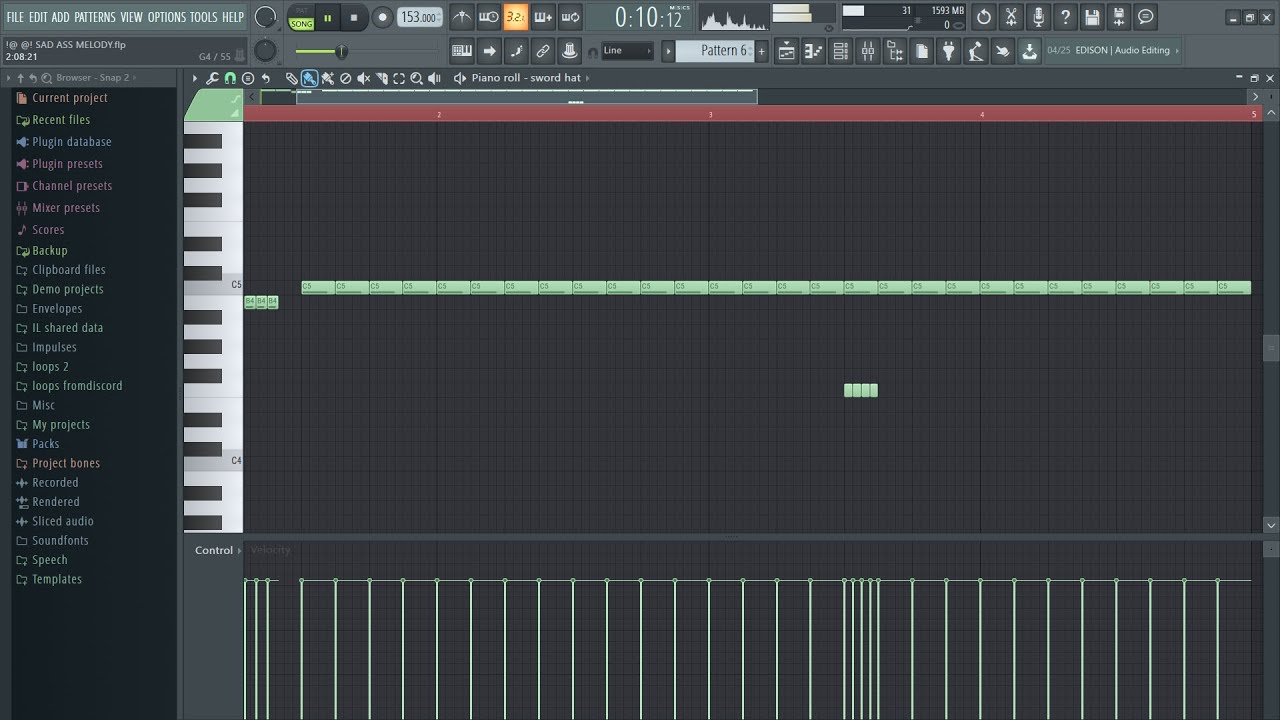Click the record button
This screenshot has width=1280, height=720.
(x=382, y=17)
